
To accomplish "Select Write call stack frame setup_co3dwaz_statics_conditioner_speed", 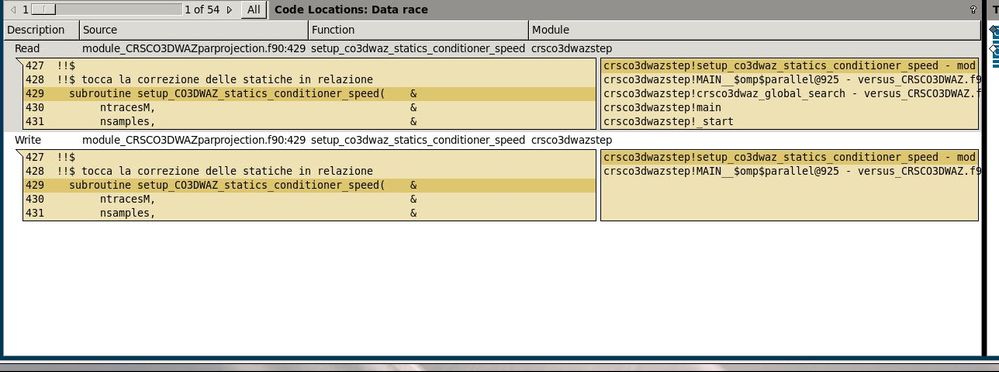I will point(789,157).
